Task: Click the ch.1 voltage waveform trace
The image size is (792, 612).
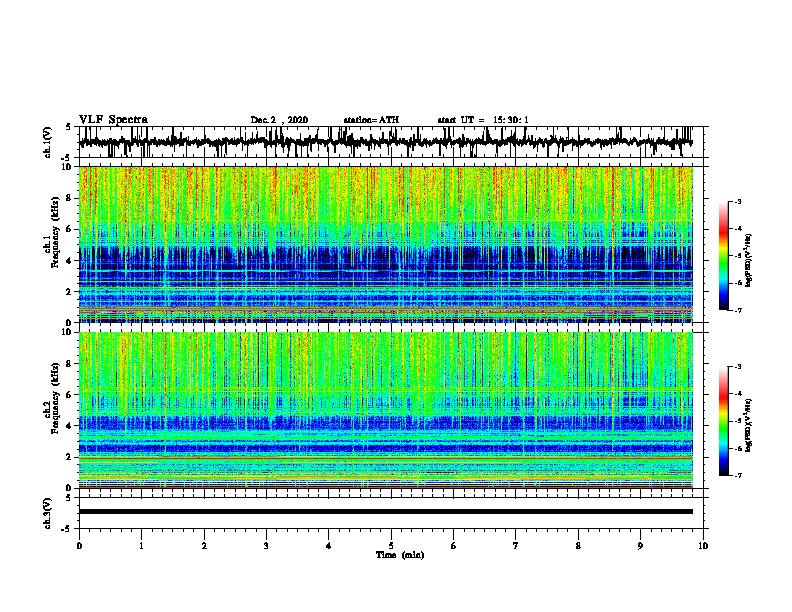Action: point(386,142)
